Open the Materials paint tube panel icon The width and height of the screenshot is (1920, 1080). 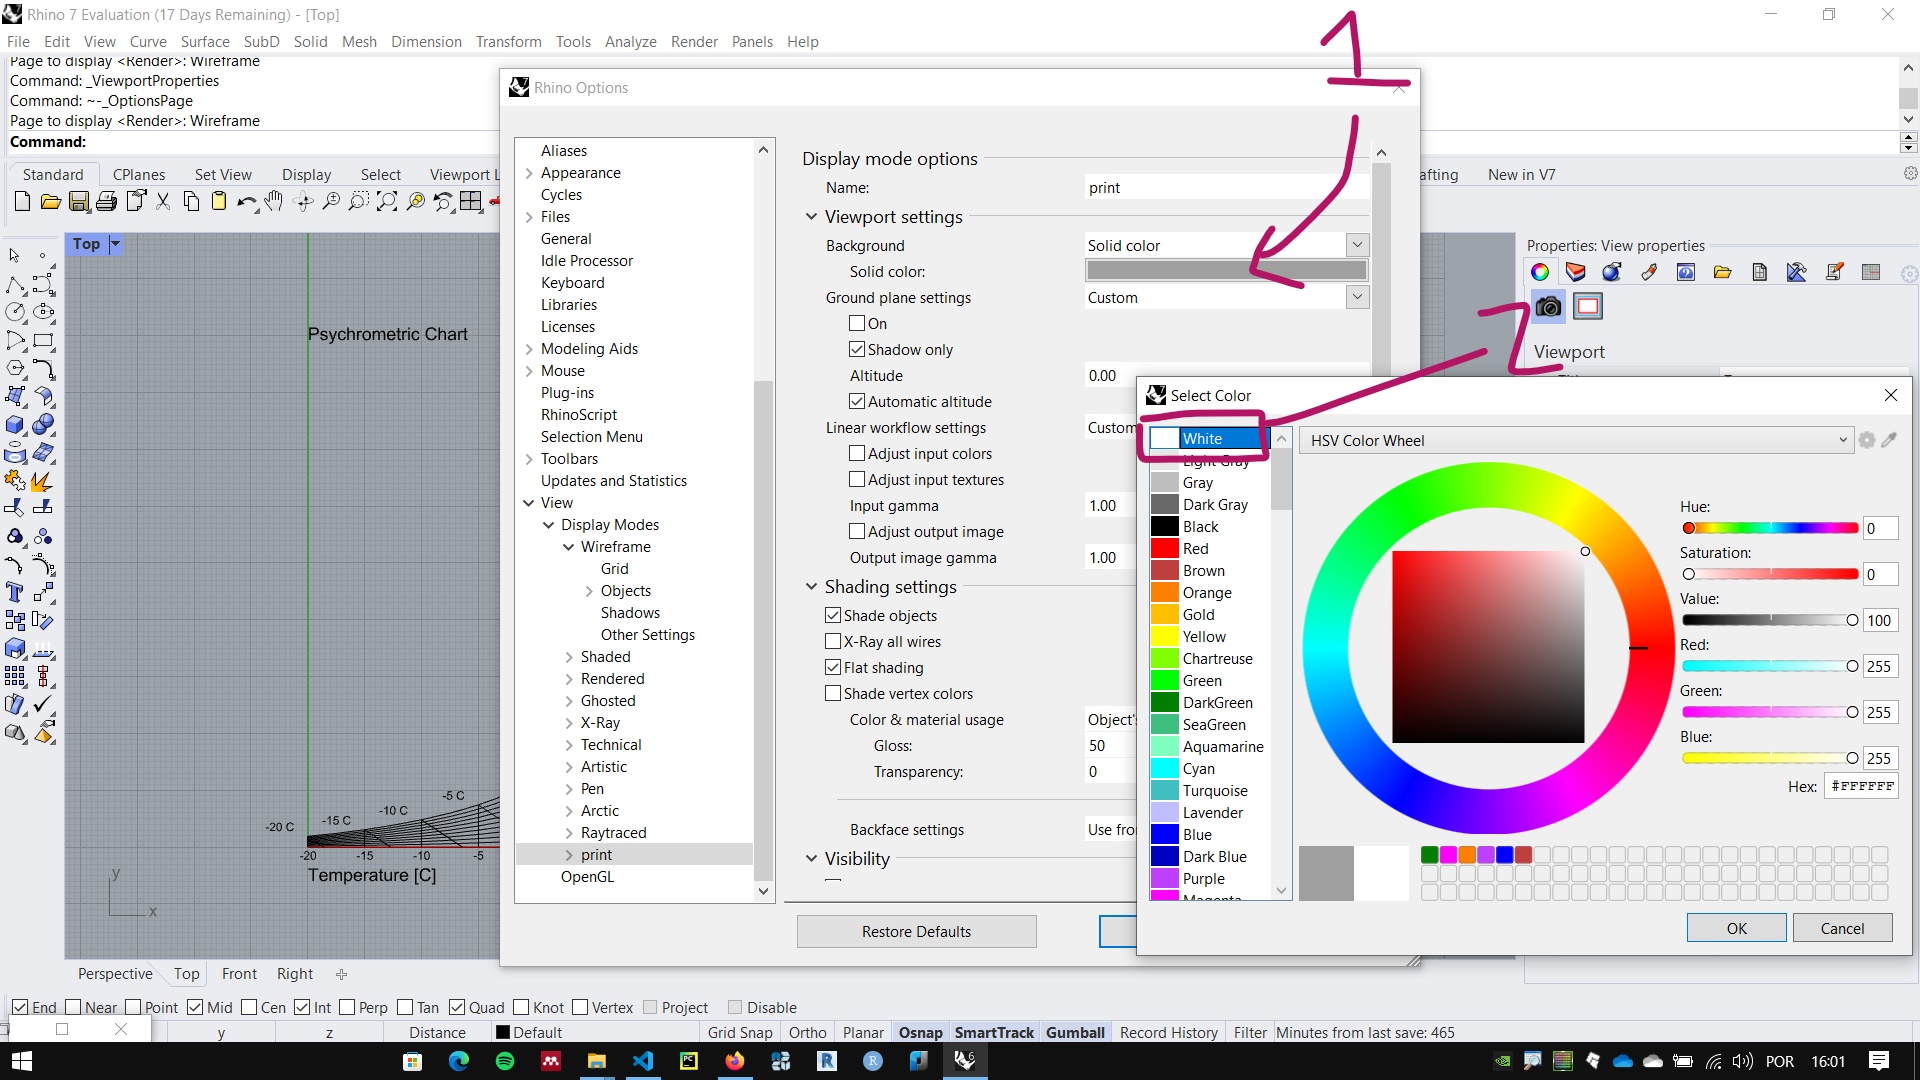tap(1649, 272)
